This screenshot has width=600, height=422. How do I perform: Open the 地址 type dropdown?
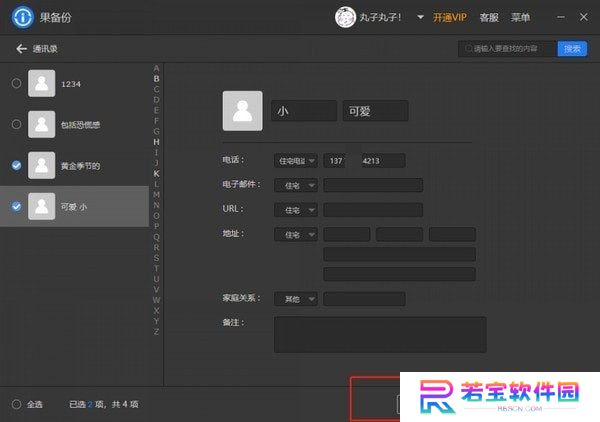296,235
